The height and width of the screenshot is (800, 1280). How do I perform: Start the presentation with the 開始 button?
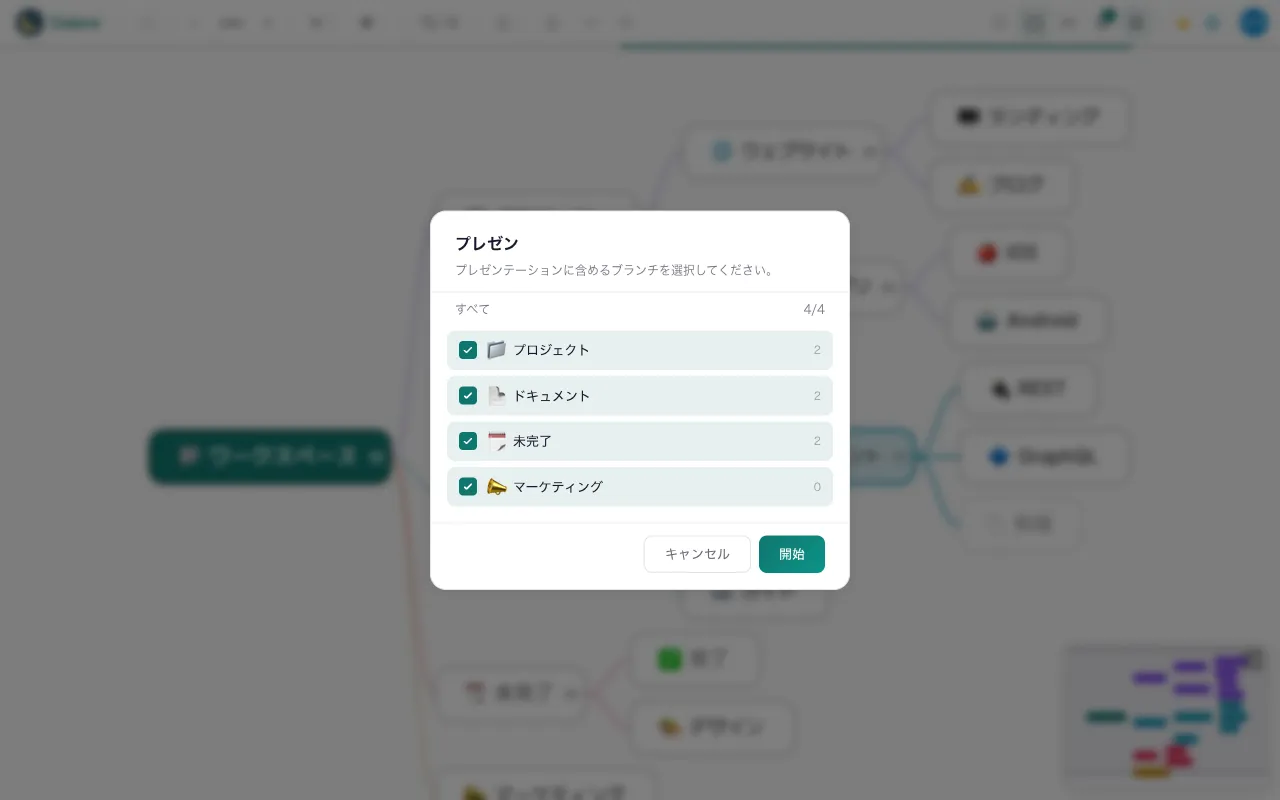tap(792, 554)
